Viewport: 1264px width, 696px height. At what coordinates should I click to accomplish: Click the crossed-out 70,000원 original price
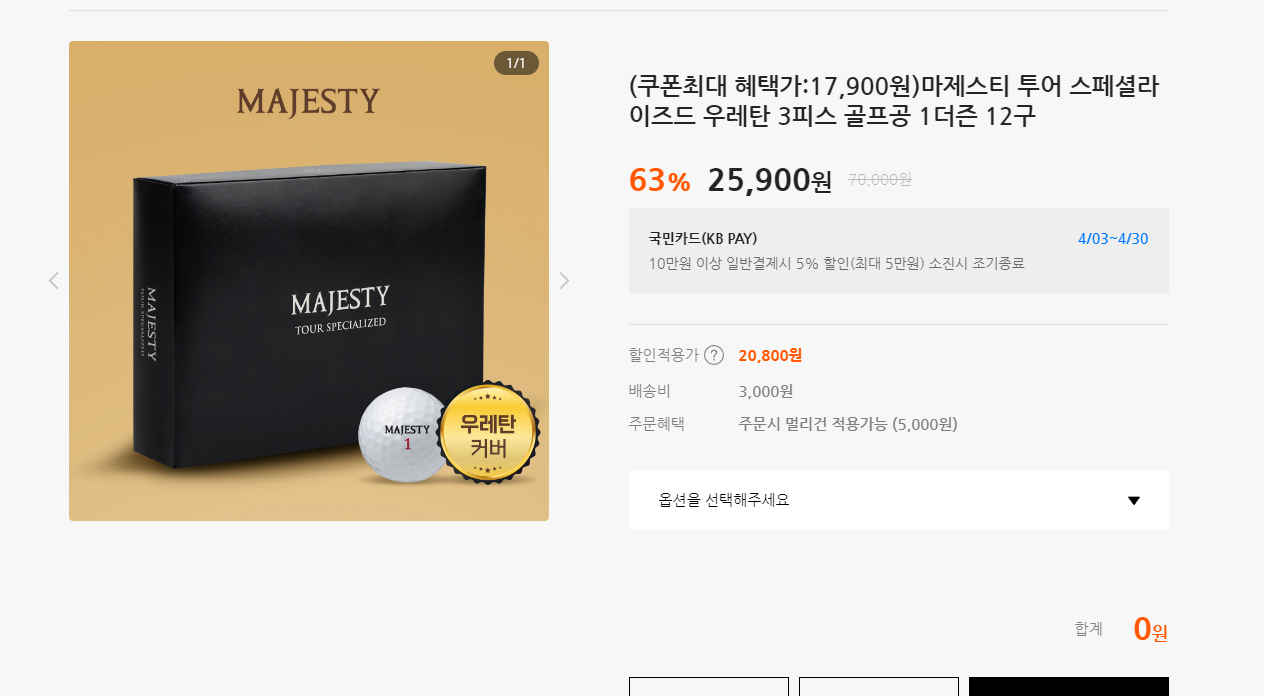(880, 180)
